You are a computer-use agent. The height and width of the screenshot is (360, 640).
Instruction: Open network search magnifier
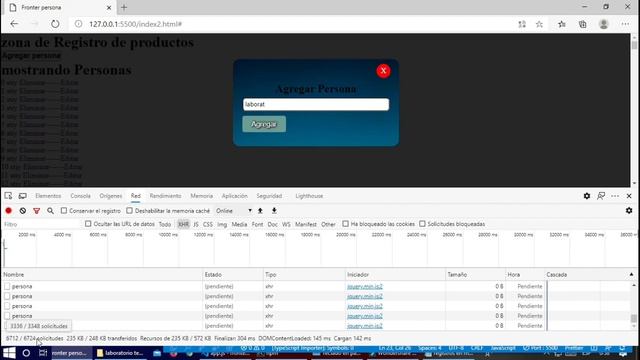tap(50, 211)
